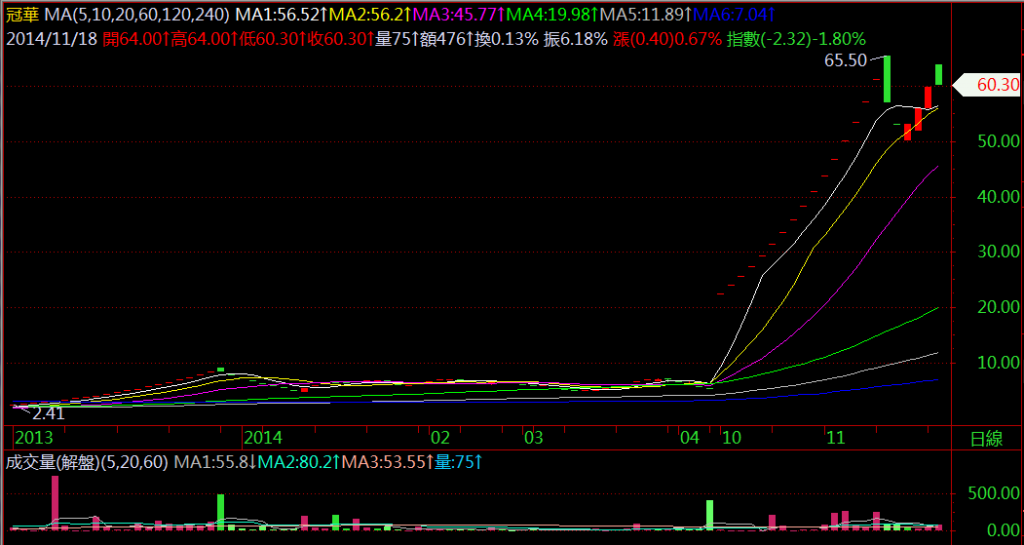Click the tallest pink volume bar in 2013
The image size is (1024, 545).
click(x=55, y=501)
